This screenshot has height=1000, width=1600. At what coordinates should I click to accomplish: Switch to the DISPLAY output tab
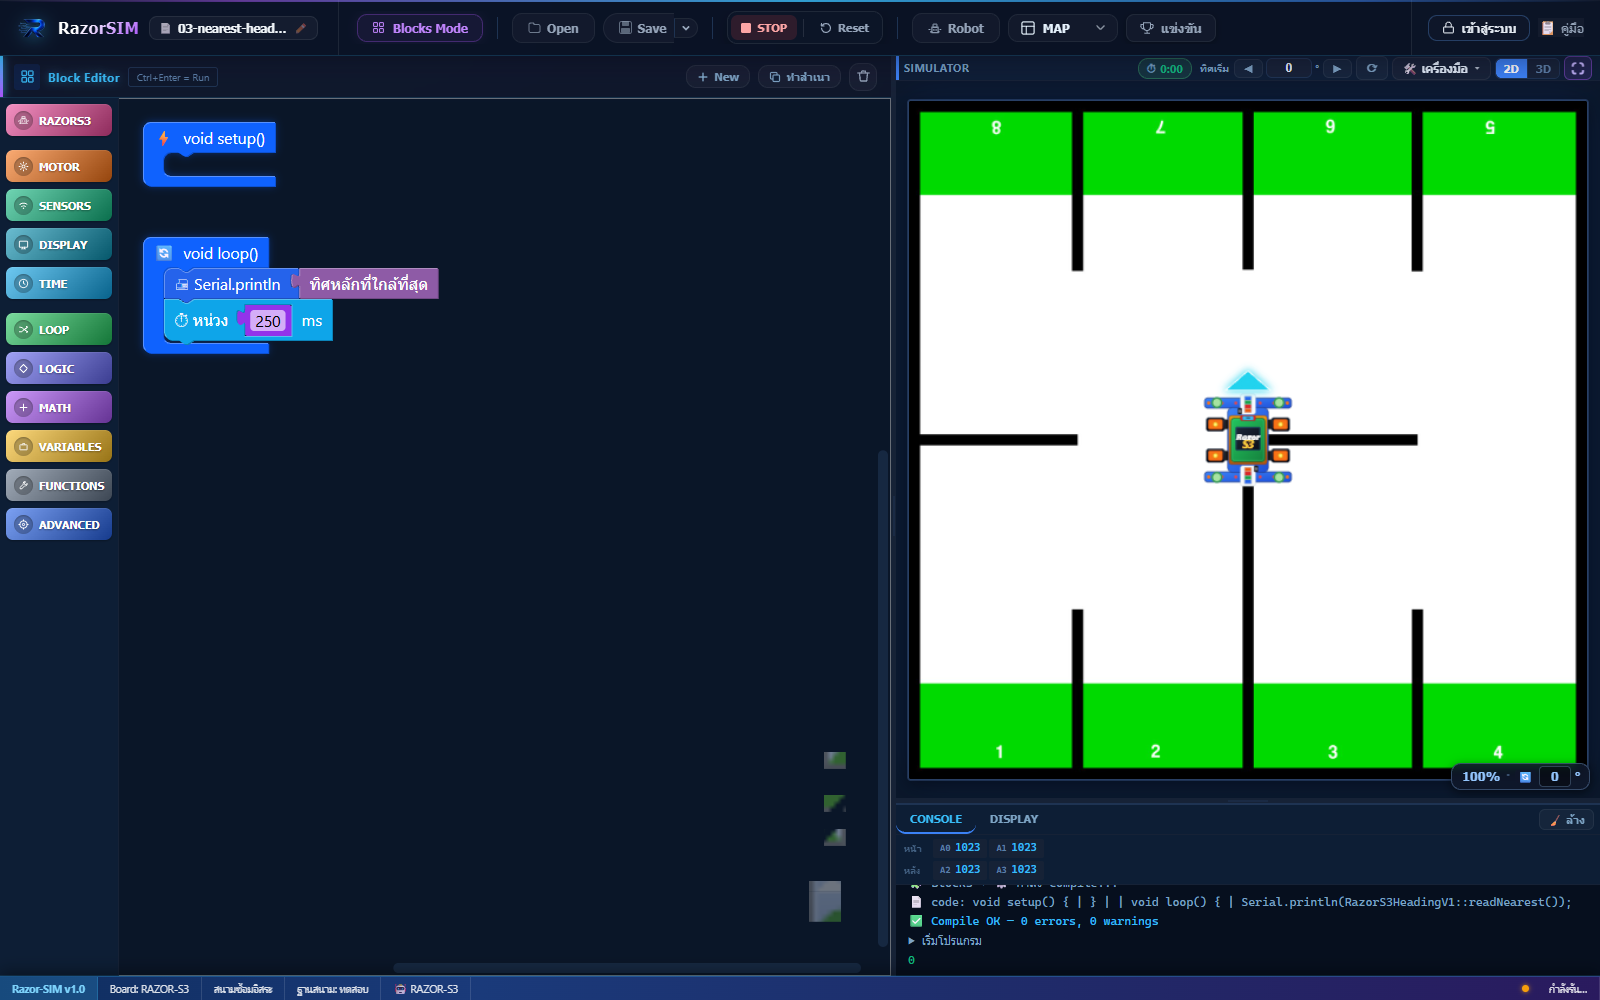(x=1014, y=819)
